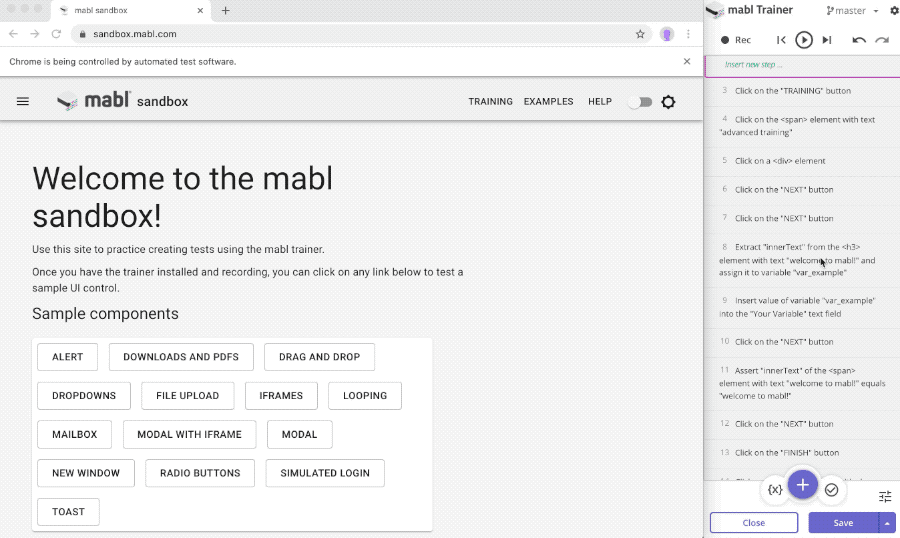The height and width of the screenshot is (538, 900).
Task: Open the NEW WINDOW component
Action: [x=86, y=473]
